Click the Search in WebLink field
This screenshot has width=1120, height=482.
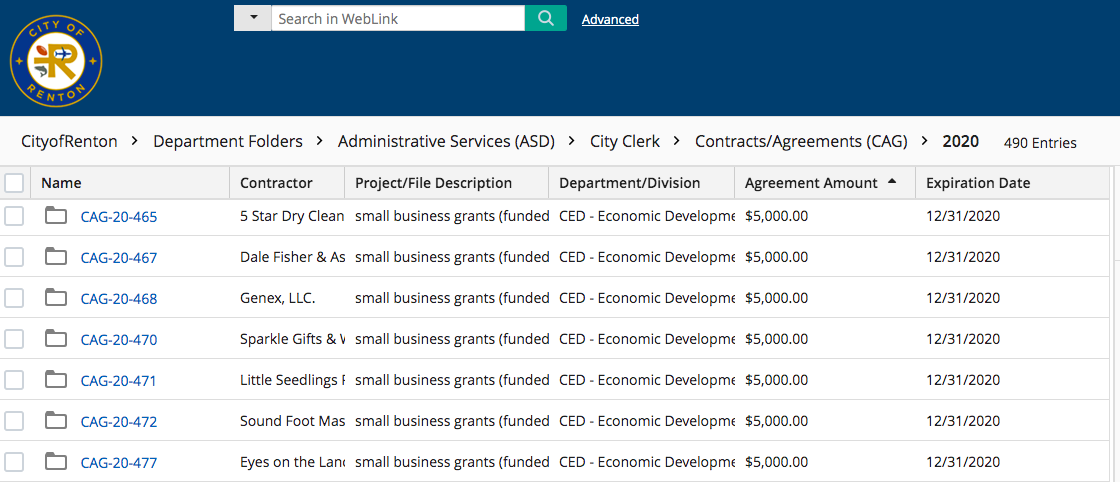point(397,18)
